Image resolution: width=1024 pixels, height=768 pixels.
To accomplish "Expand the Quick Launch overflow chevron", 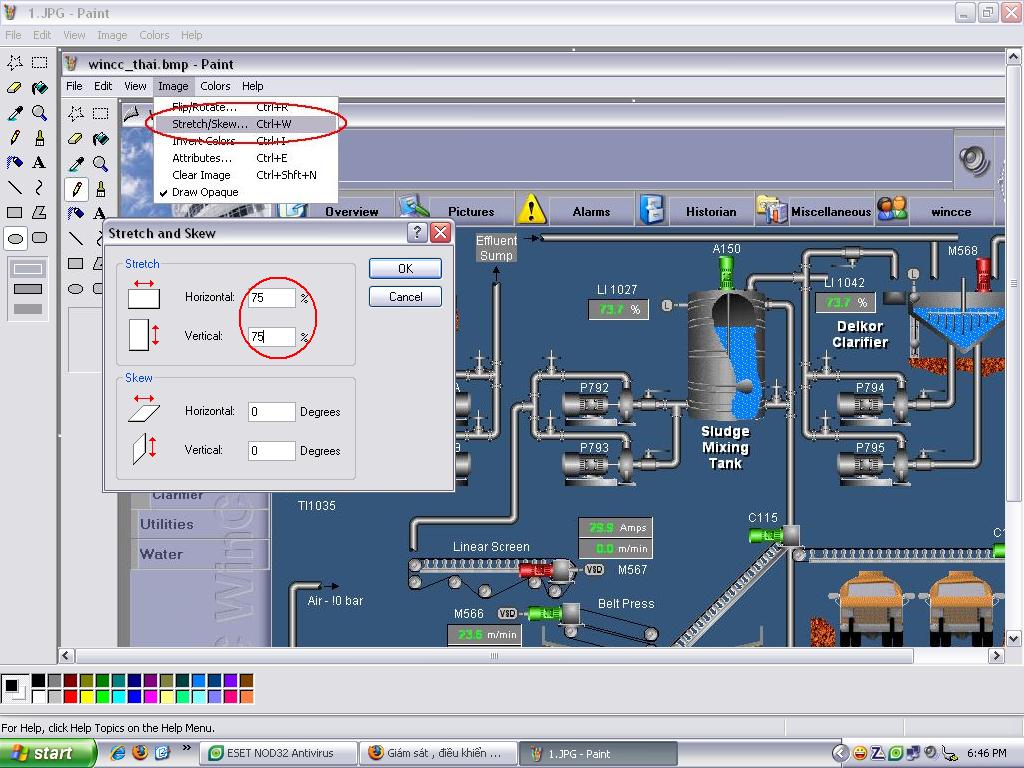I will coord(187,748).
